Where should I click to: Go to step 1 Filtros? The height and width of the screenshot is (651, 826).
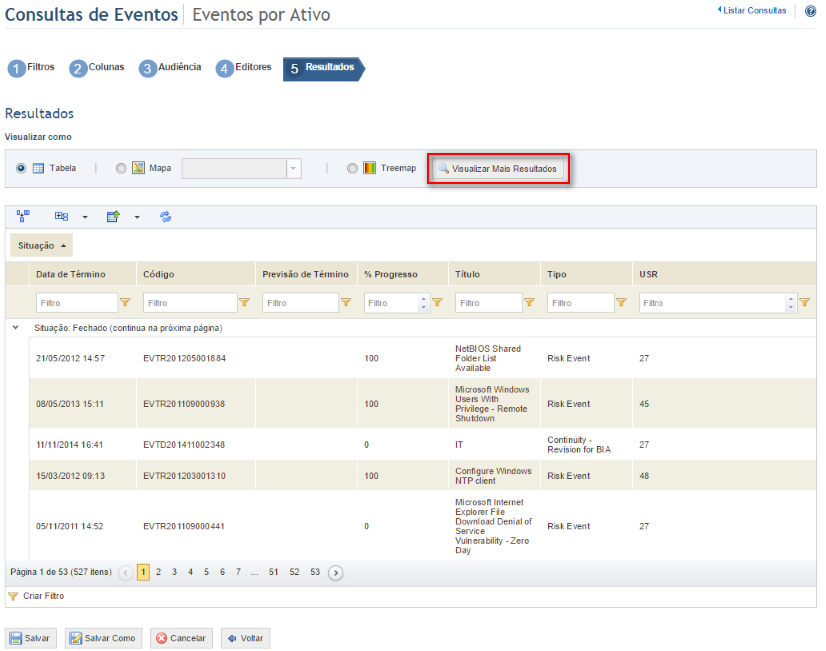pyautogui.click(x=31, y=68)
